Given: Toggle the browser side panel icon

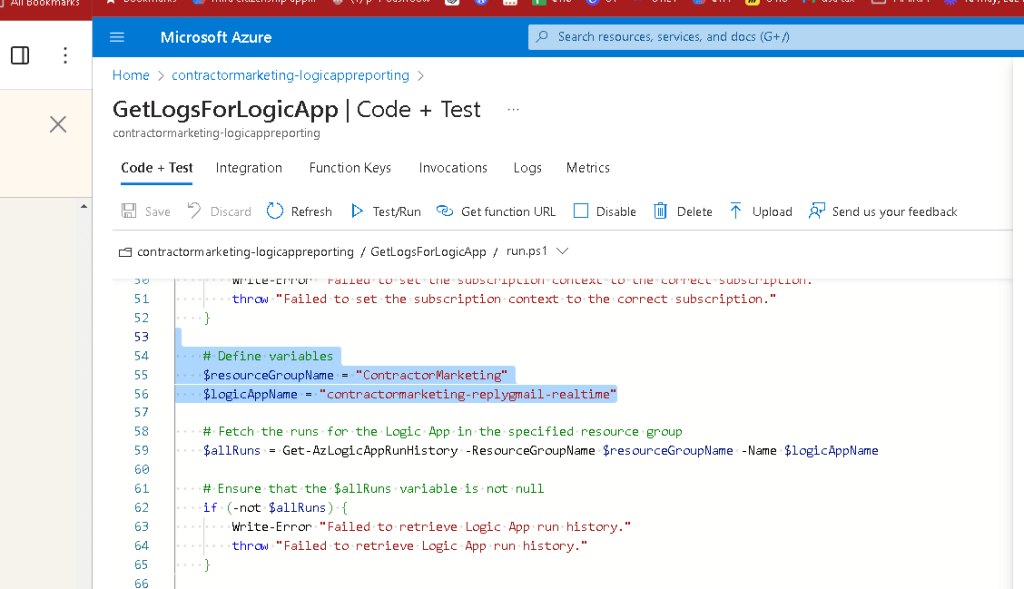Looking at the screenshot, I should (x=20, y=56).
